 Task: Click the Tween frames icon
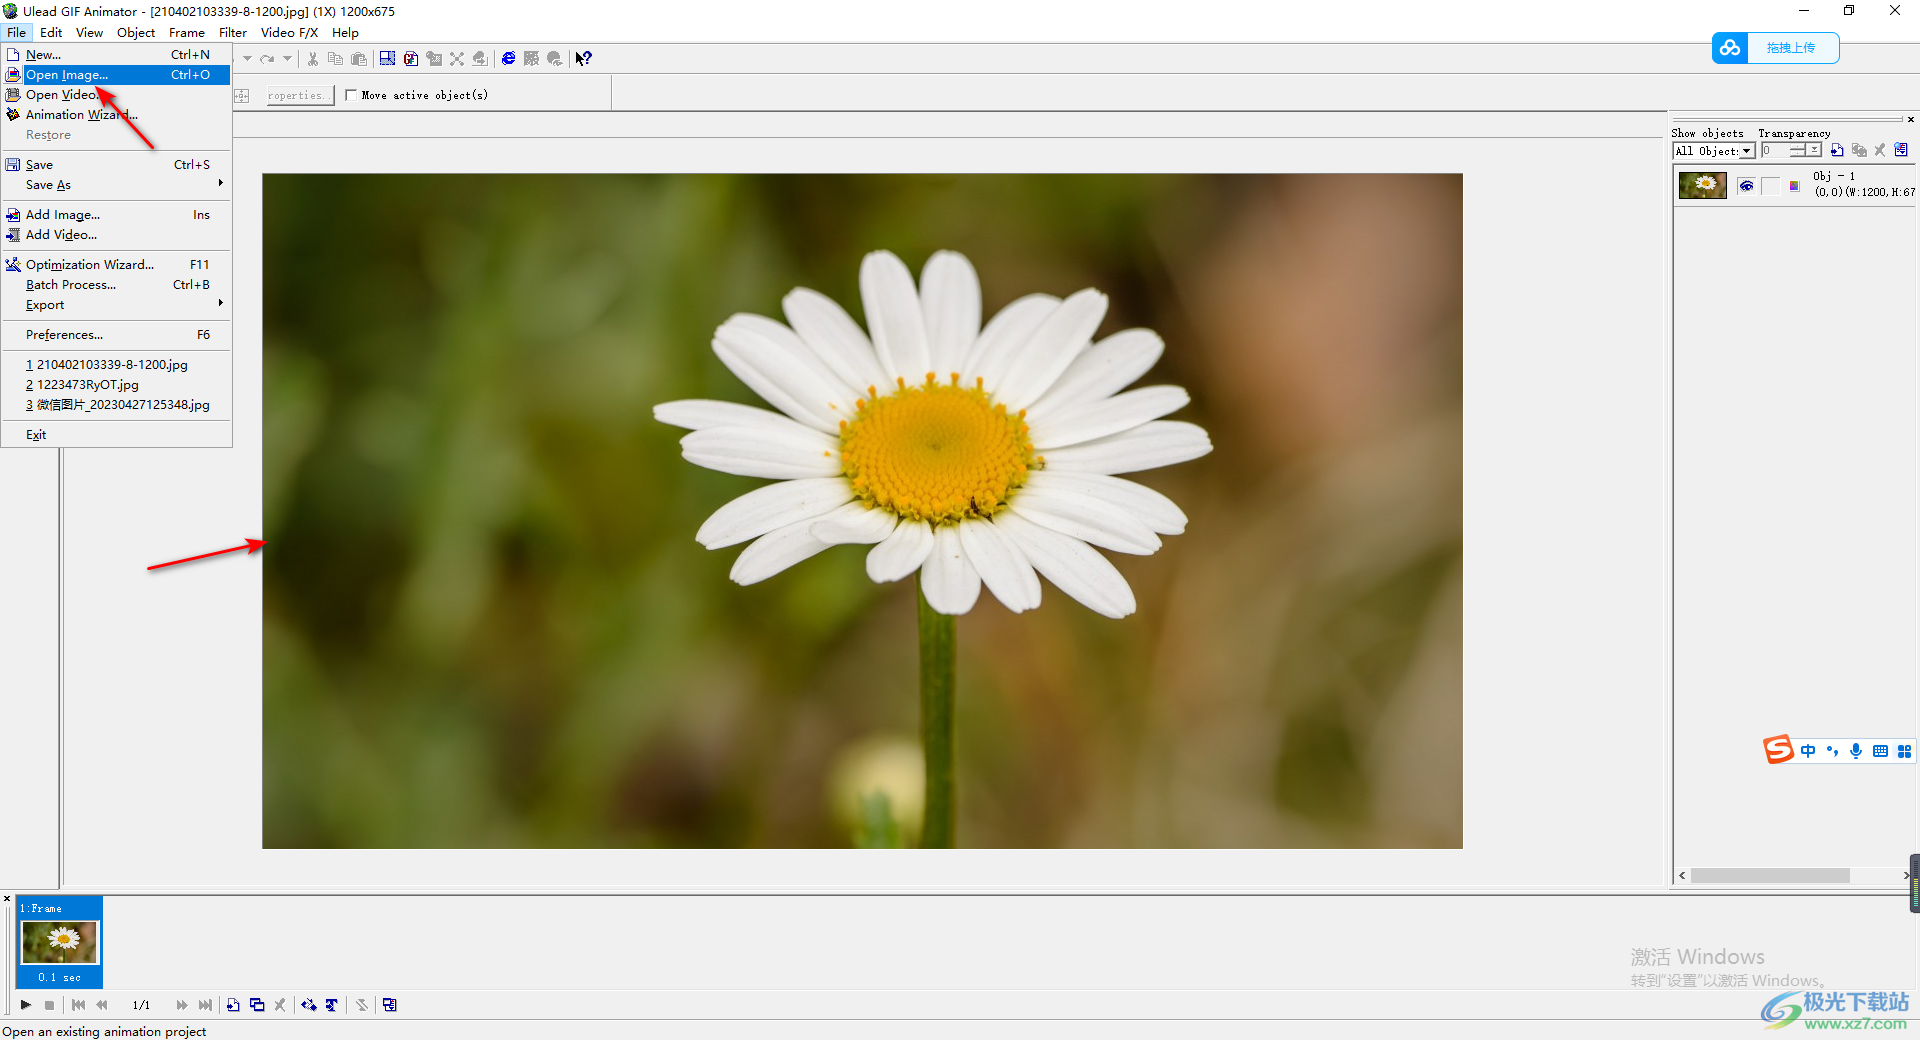tap(309, 1005)
